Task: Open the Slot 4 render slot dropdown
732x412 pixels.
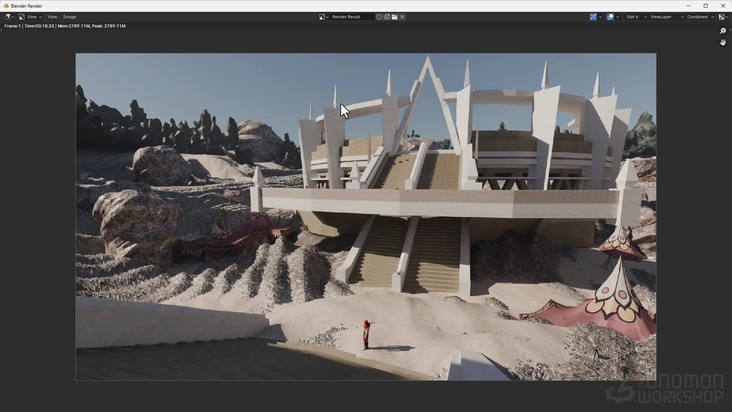Action: tap(635, 17)
